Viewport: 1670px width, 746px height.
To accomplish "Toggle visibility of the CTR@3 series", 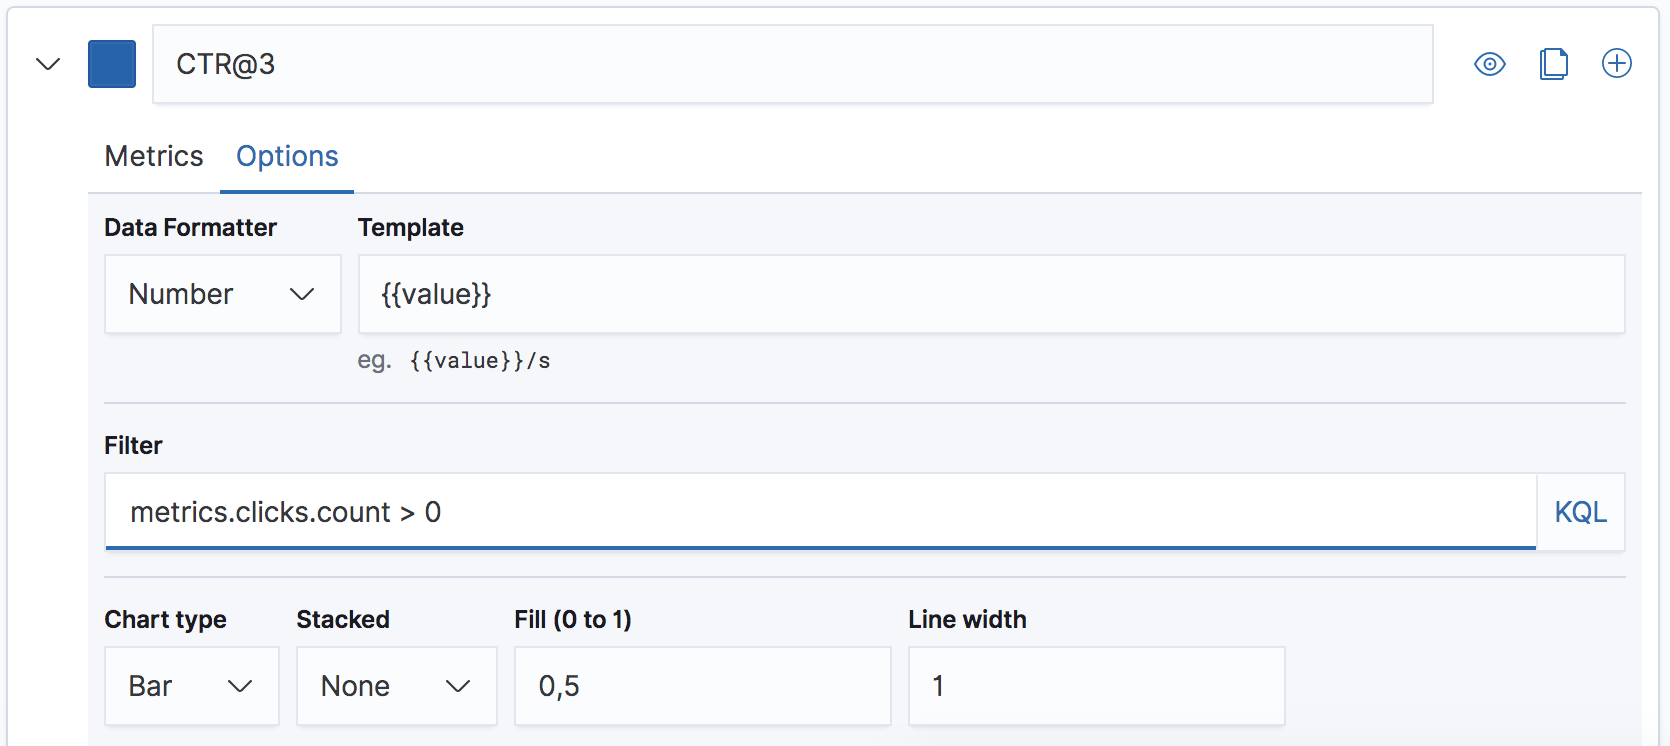I will (x=1489, y=63).
